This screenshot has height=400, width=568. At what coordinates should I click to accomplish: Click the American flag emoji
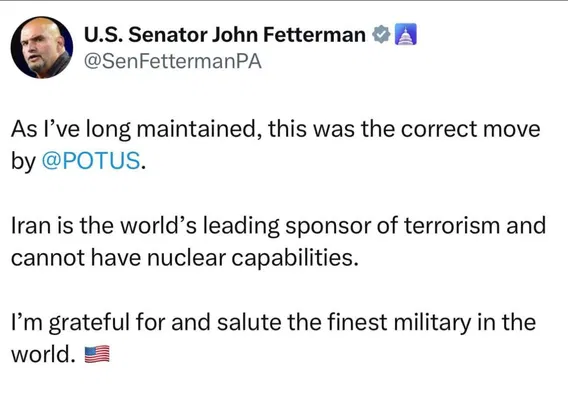(x=97, y=354)
